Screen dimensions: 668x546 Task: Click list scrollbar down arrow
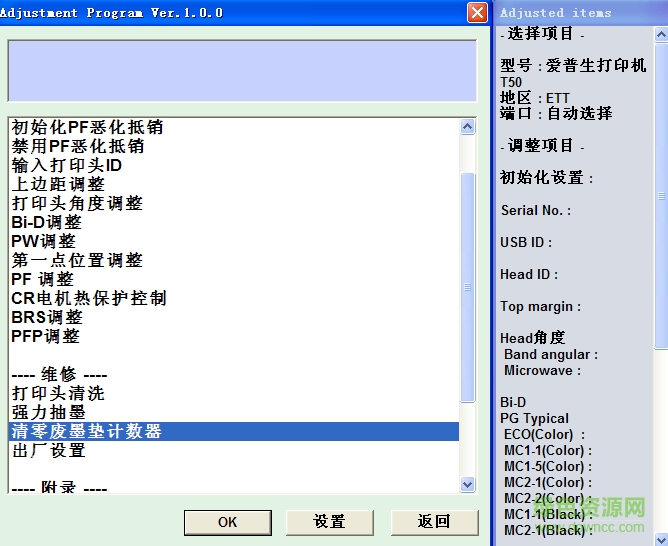pyautogui.click(x=467, y=484)
